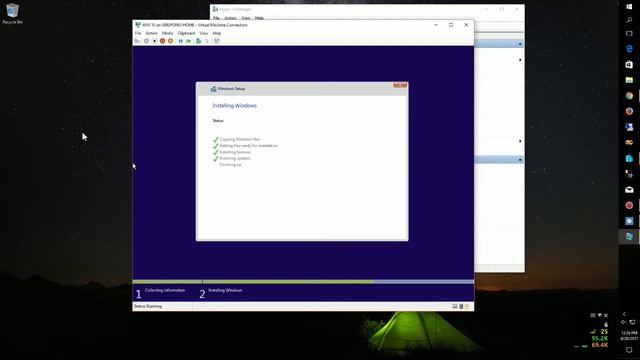
Task: Click the 'Status: Running' status bar text
Action: (x=148, y=306)
